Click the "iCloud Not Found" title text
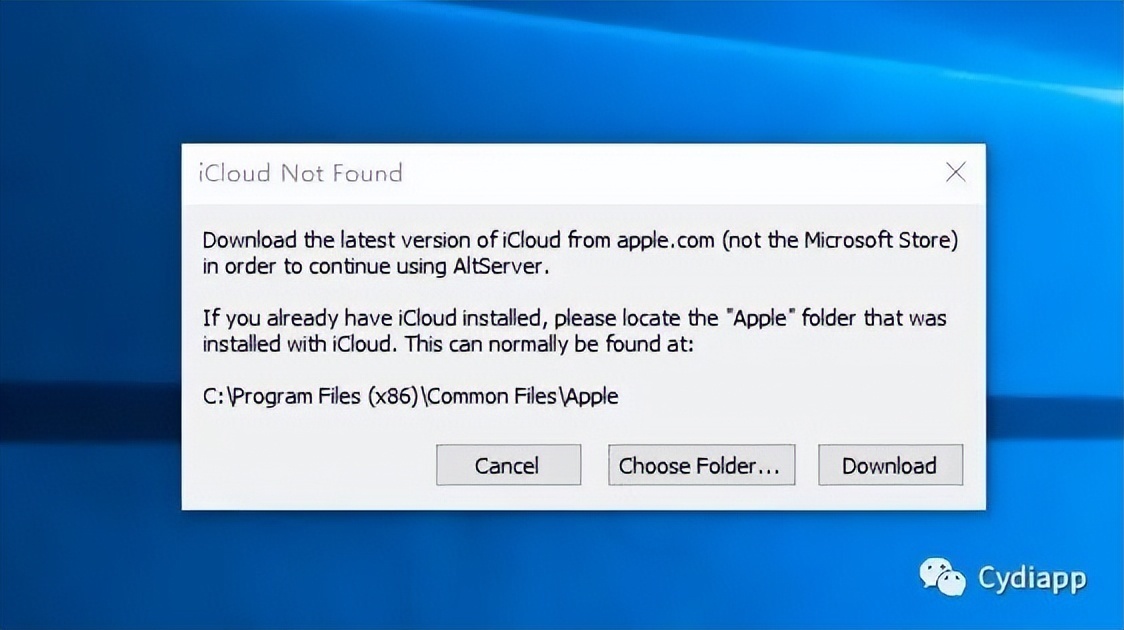 (300, 173)
